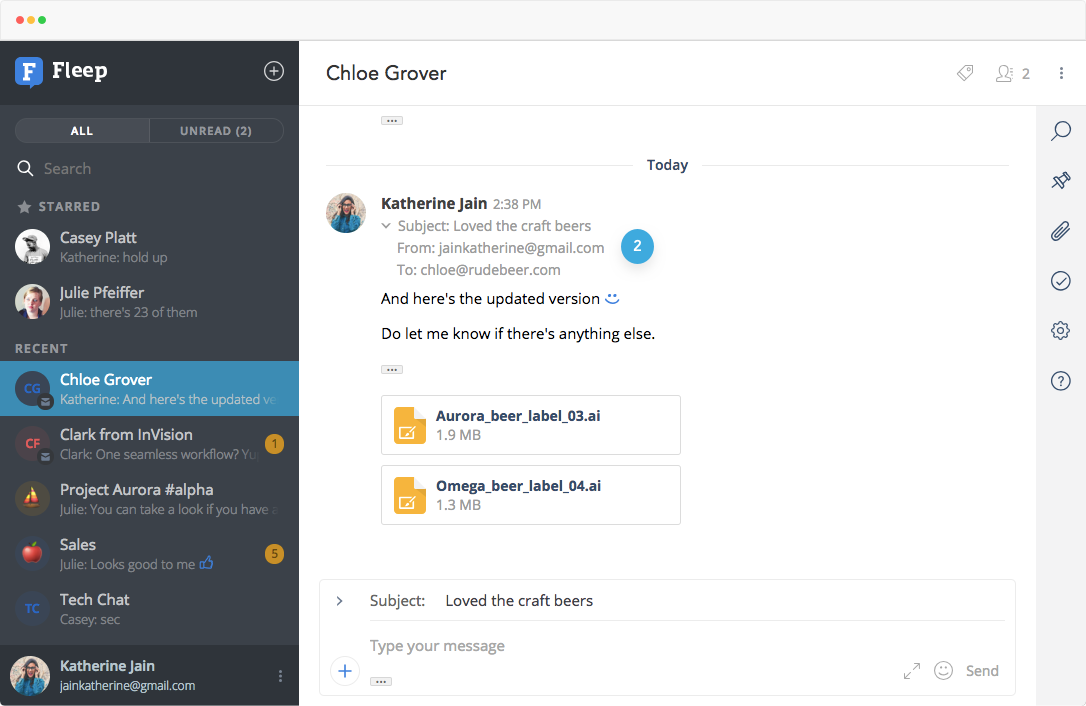Viewport: 1086px width, 706px height.
Task: Expand the message composer to fullscreen
Action: click(x=911, y=671)
